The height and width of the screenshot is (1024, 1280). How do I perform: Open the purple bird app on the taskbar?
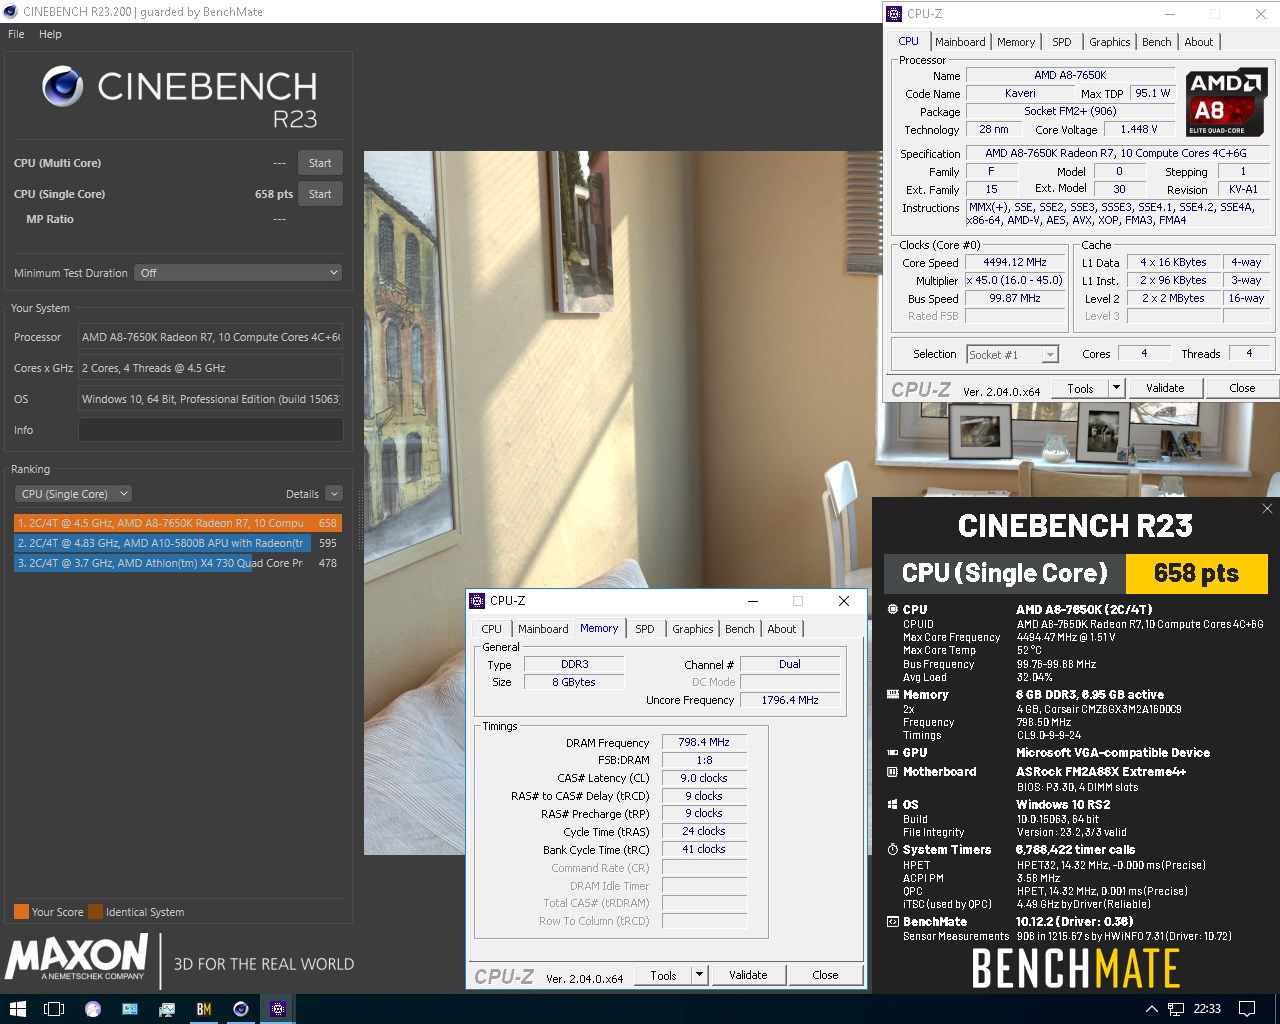(x=93, y=1009)
